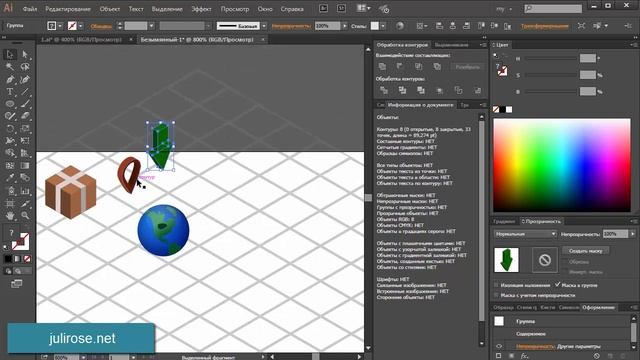Click Непрозрачность (Opacity) link in Appearance panel

[535, 346]
